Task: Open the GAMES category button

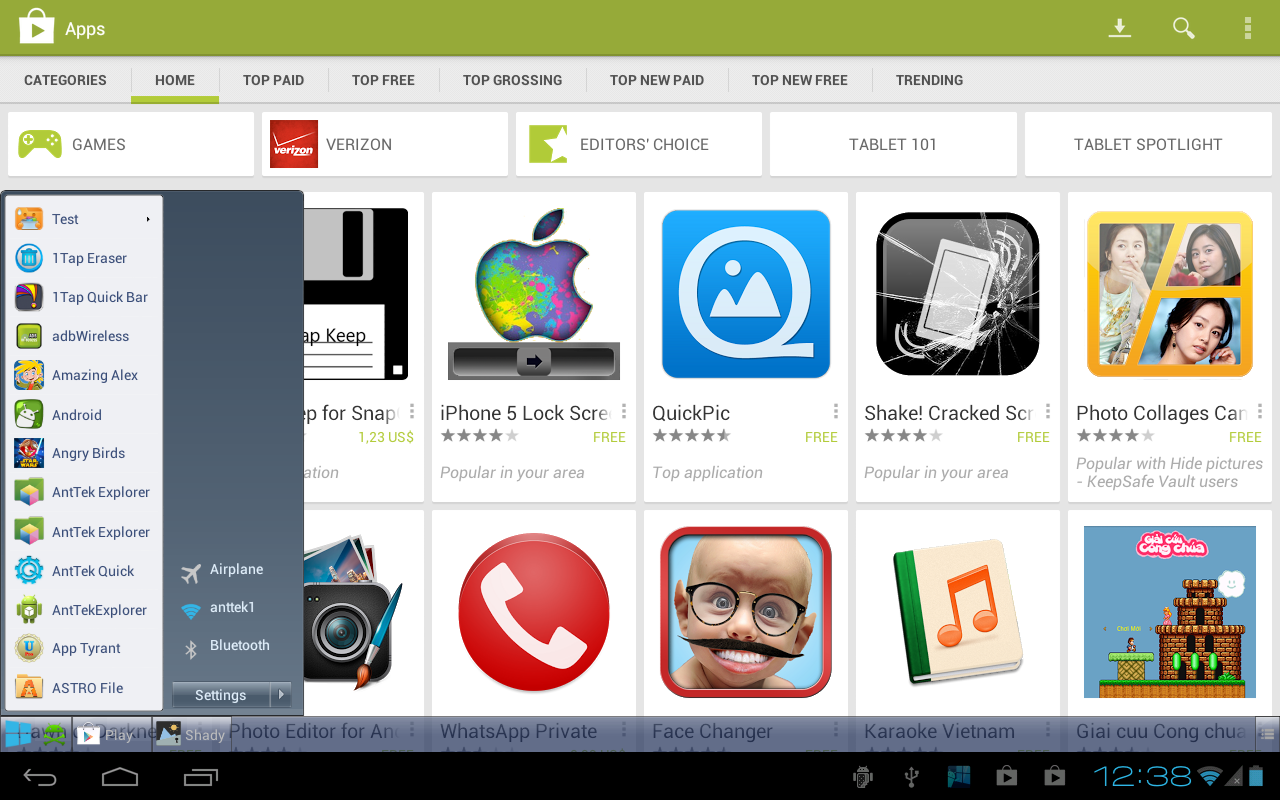Action: pos(131,144)
